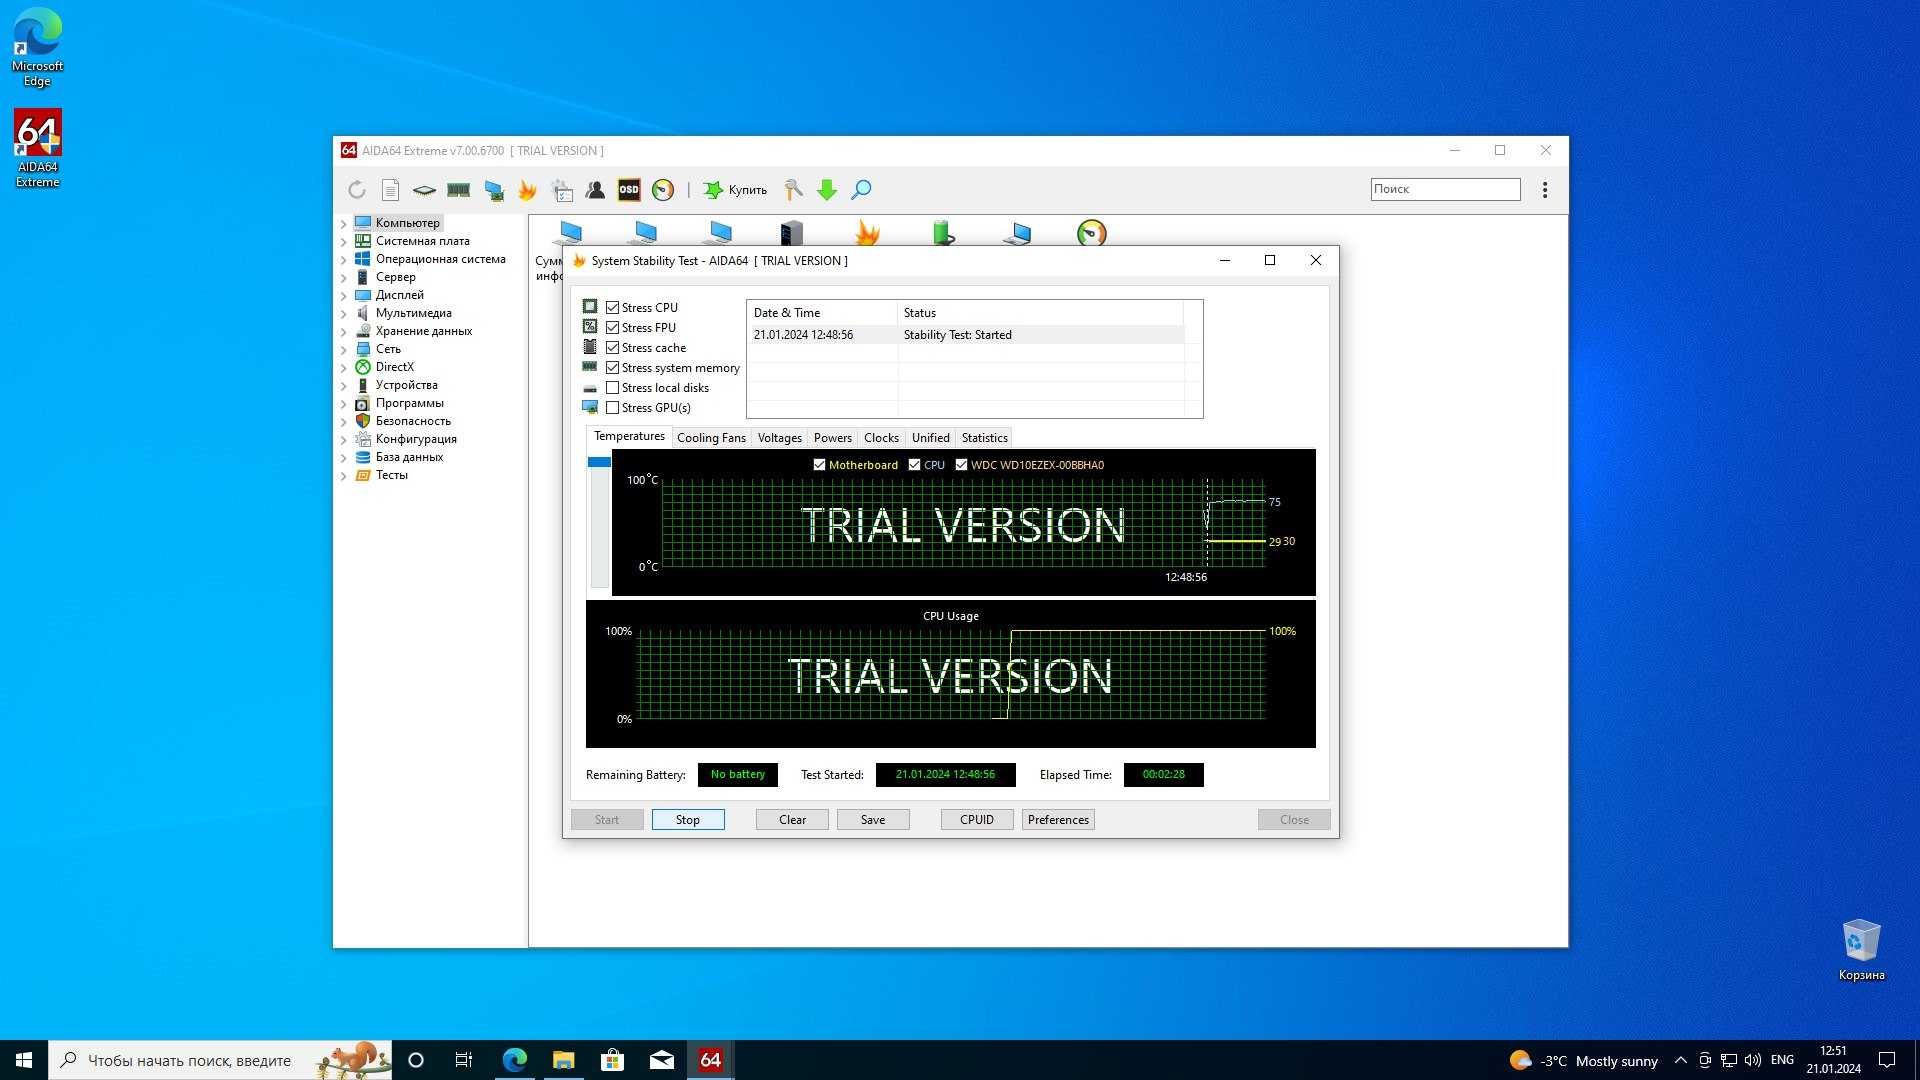Click the green download arrow icon

827,190
